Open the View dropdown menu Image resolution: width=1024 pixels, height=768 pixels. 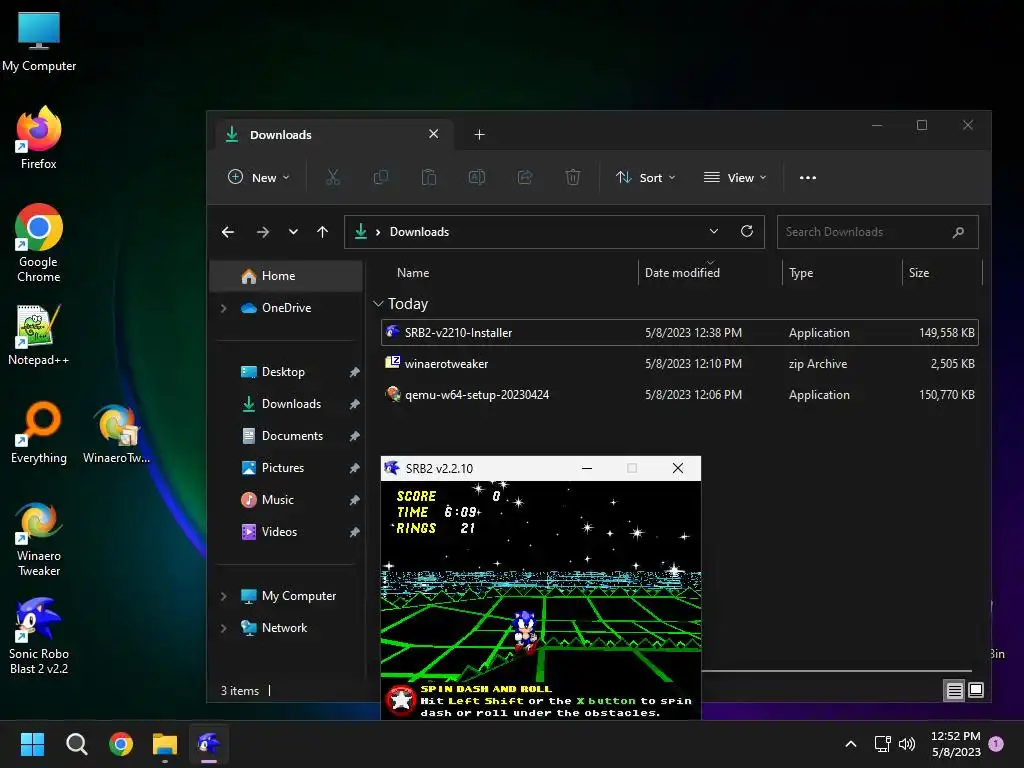[x=735, y=178]
